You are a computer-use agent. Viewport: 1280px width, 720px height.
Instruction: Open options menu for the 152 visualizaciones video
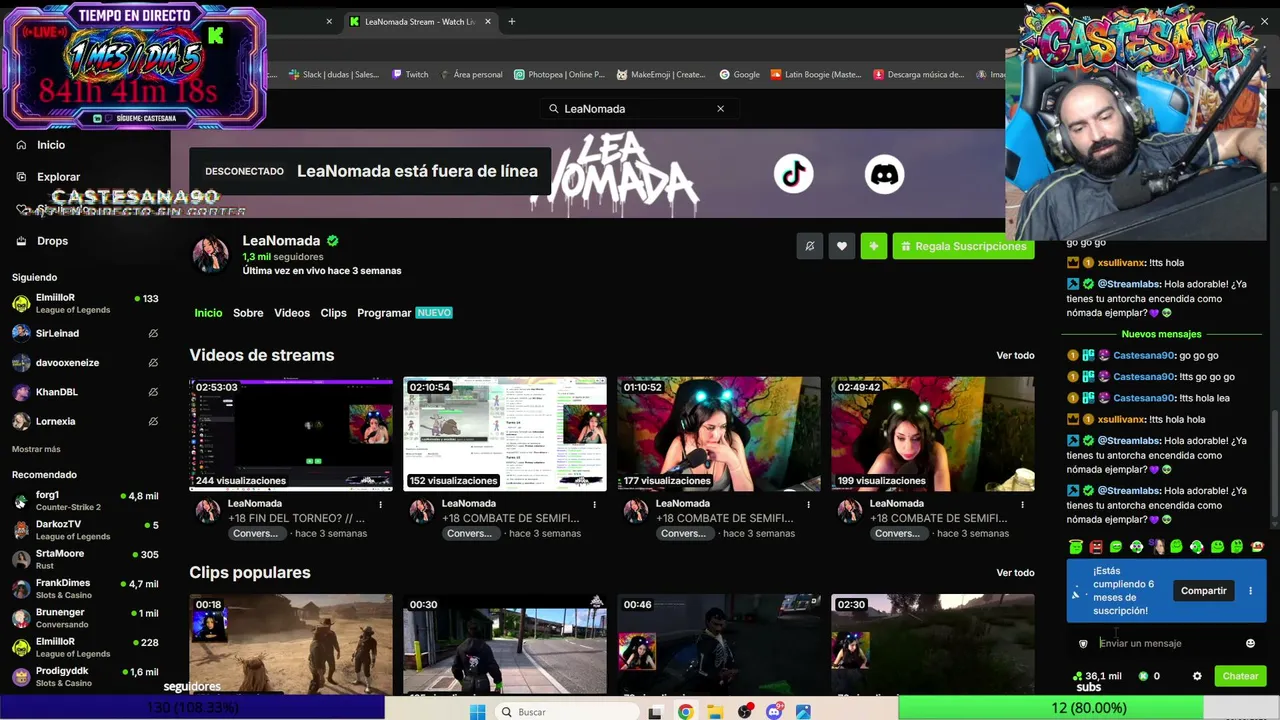(594, 505)
